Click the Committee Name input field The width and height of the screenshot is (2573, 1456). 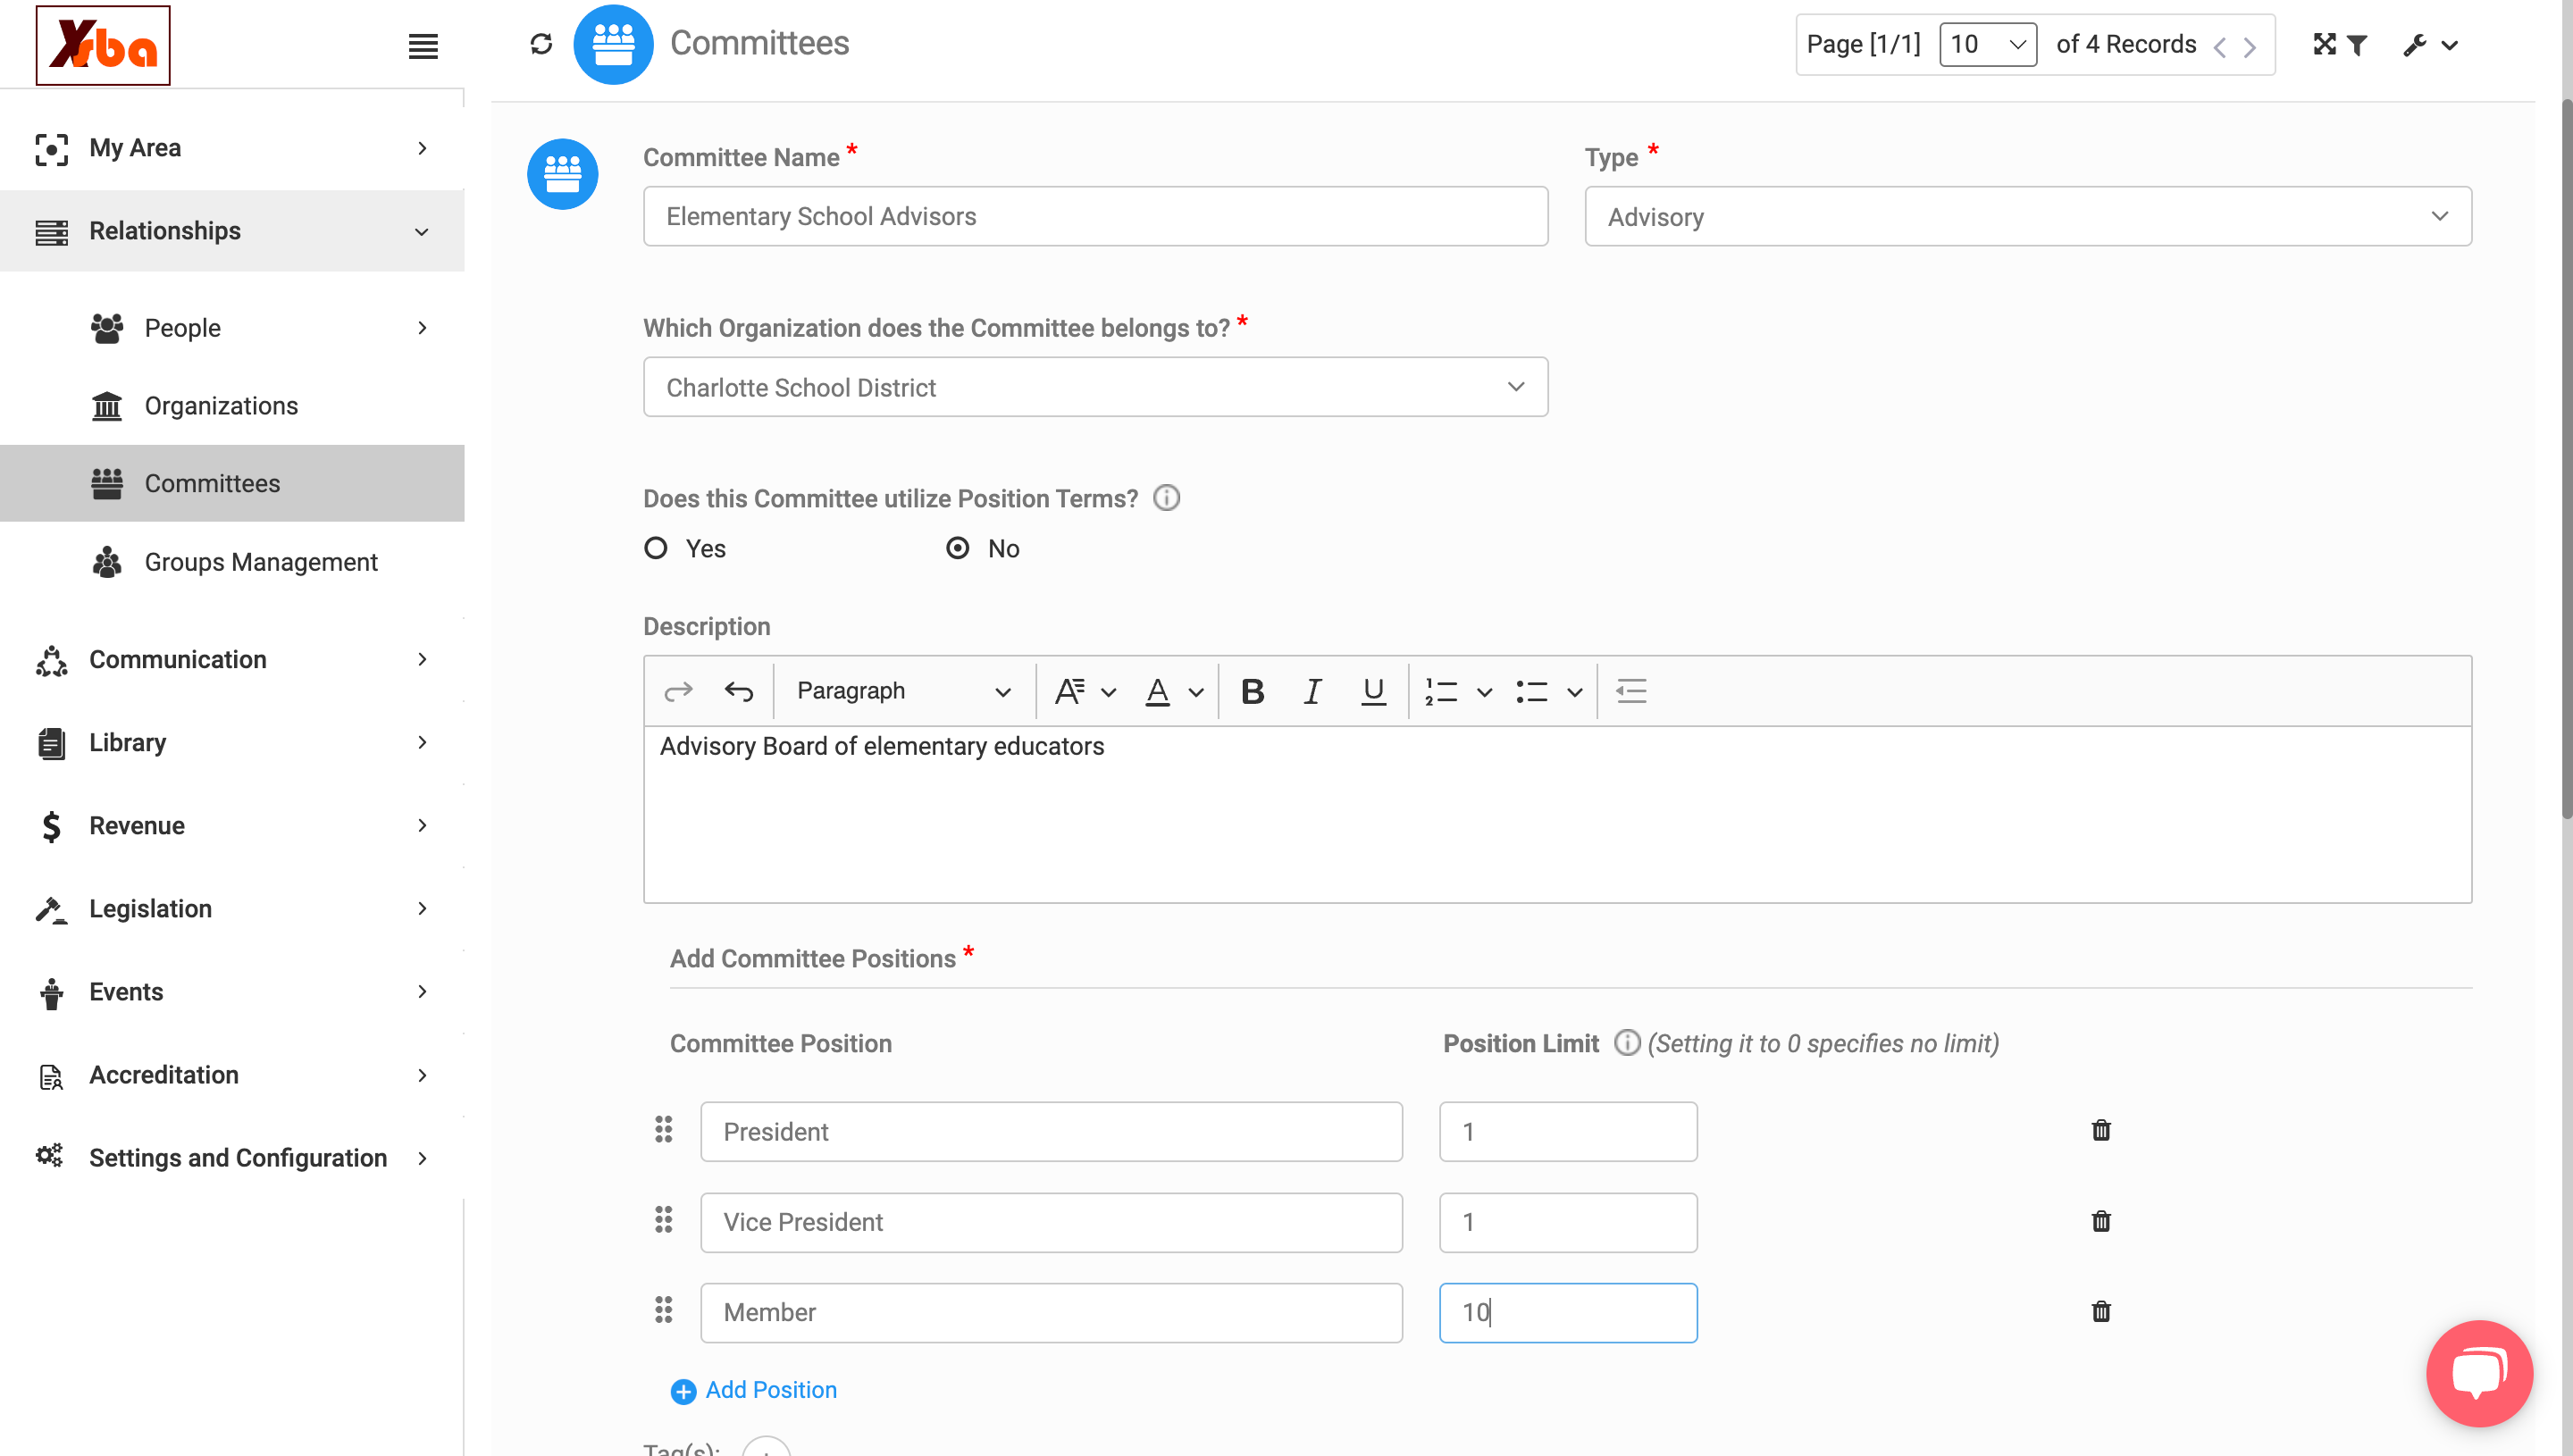click(1095, 216)
